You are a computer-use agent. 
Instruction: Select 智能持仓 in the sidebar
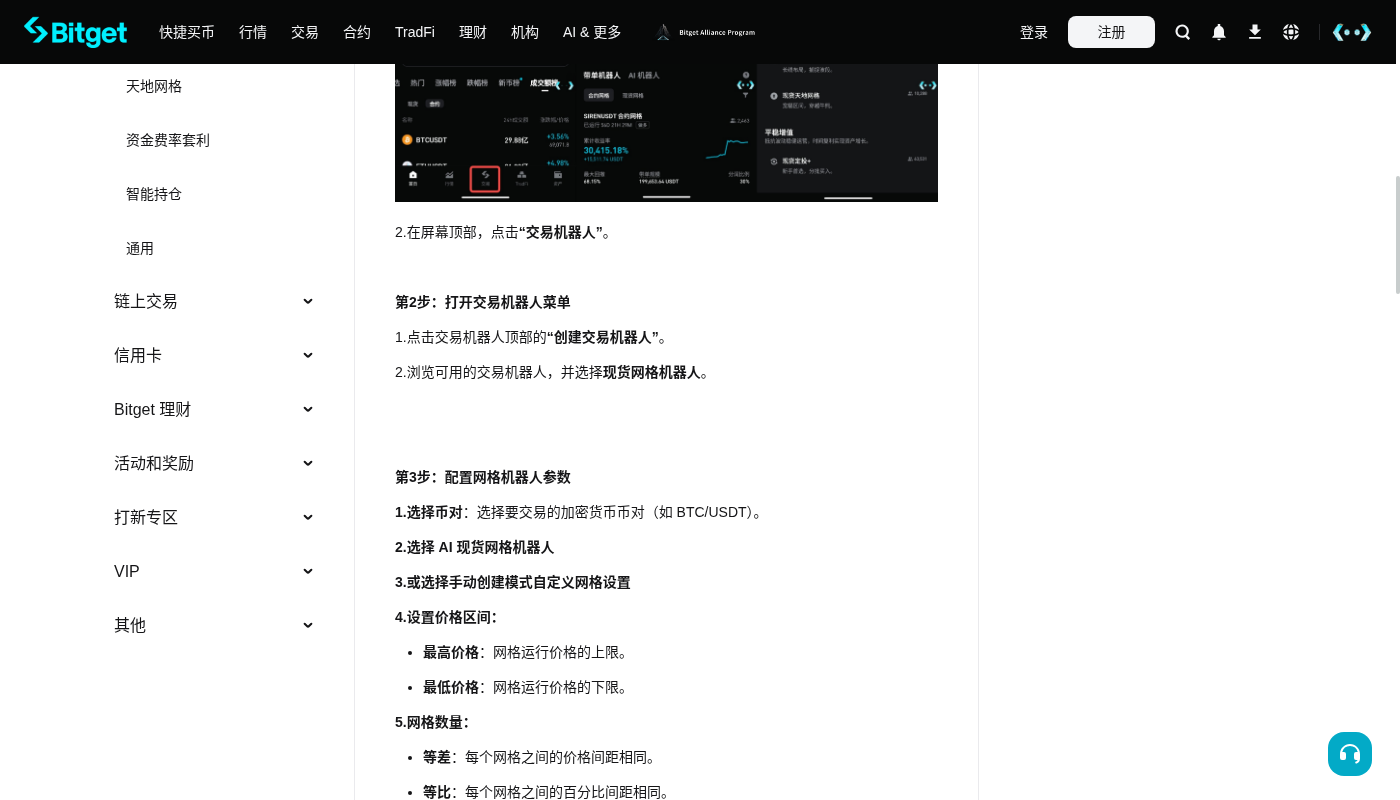coord(154,194)
